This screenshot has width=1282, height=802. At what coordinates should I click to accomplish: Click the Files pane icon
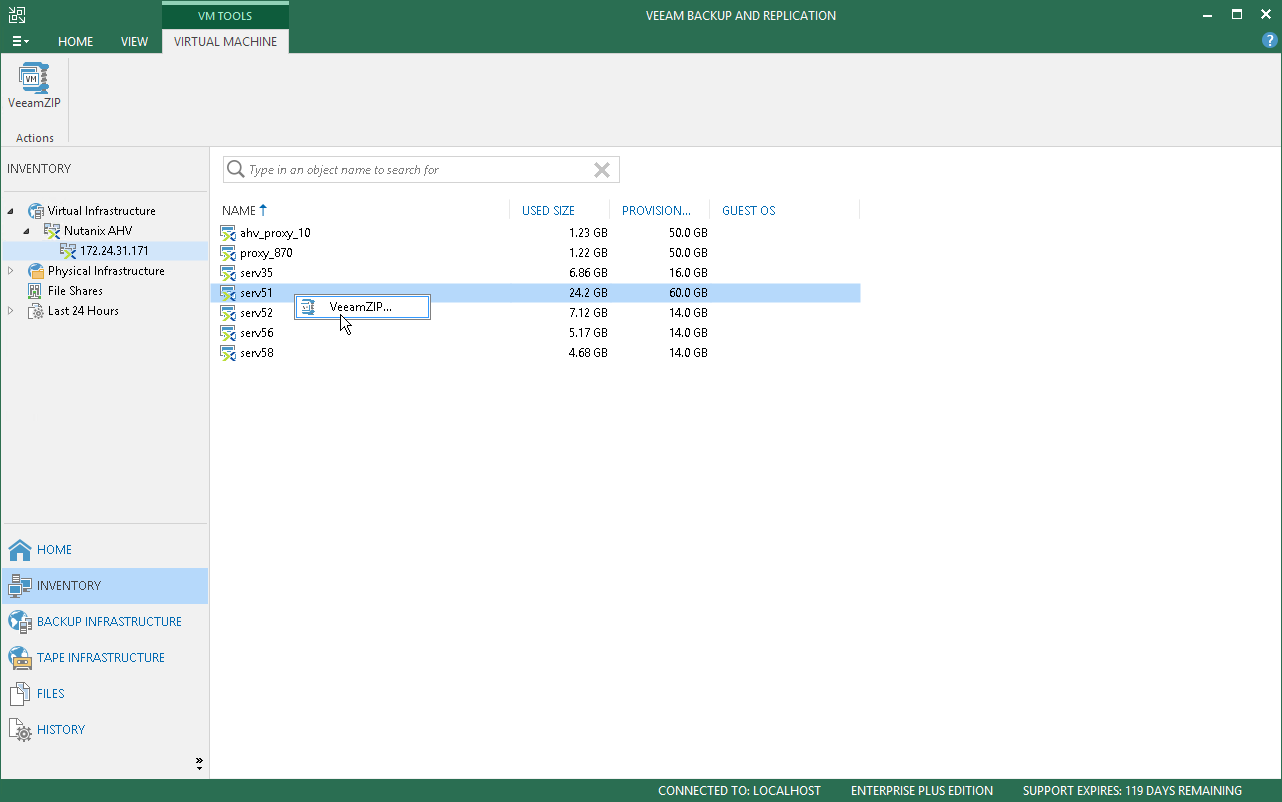click(20, 694)
